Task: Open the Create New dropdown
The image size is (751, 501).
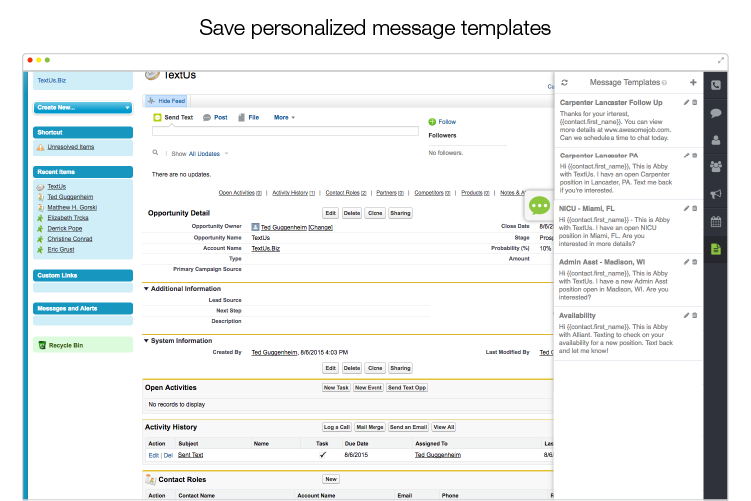Action: (x=83, y=107)
